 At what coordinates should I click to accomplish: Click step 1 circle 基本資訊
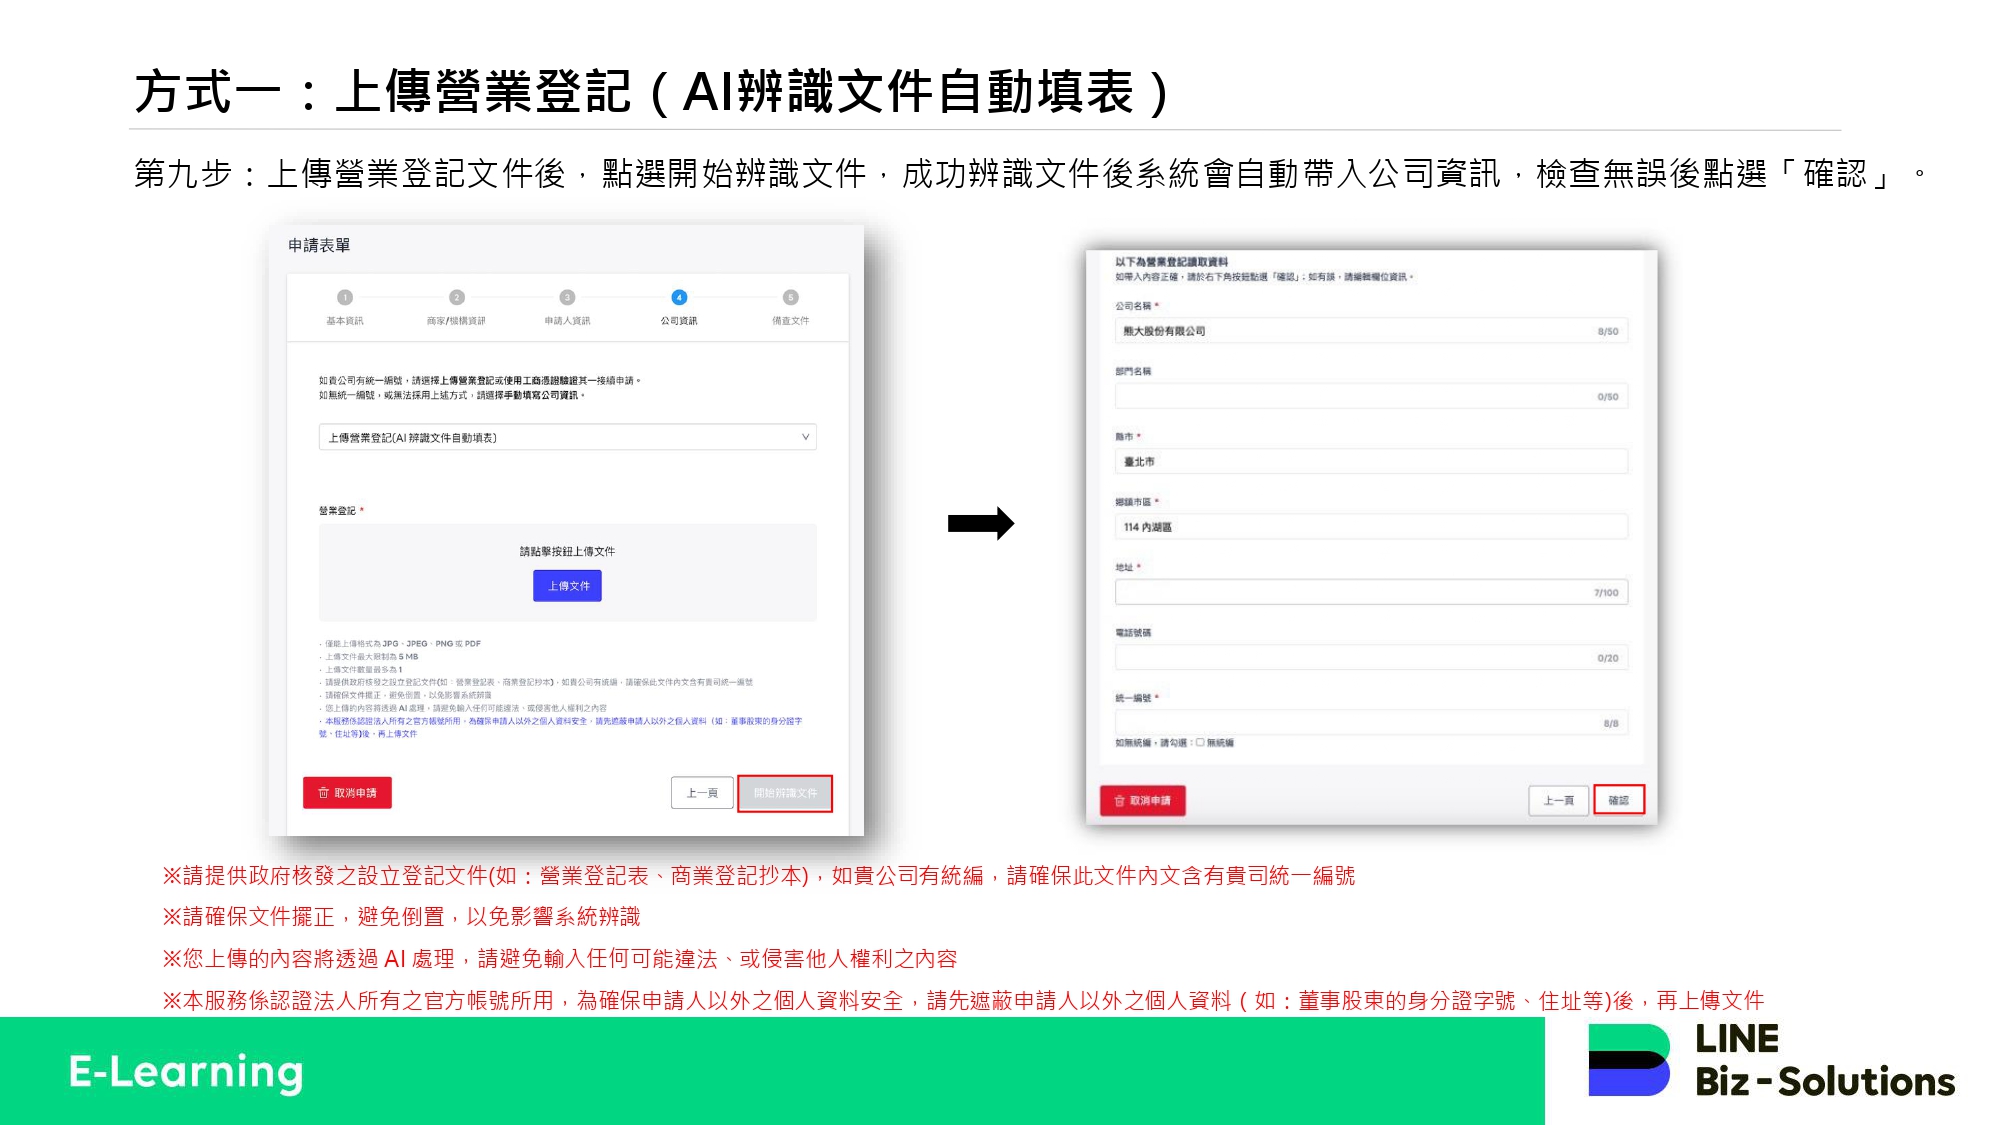tap(345, 297)
